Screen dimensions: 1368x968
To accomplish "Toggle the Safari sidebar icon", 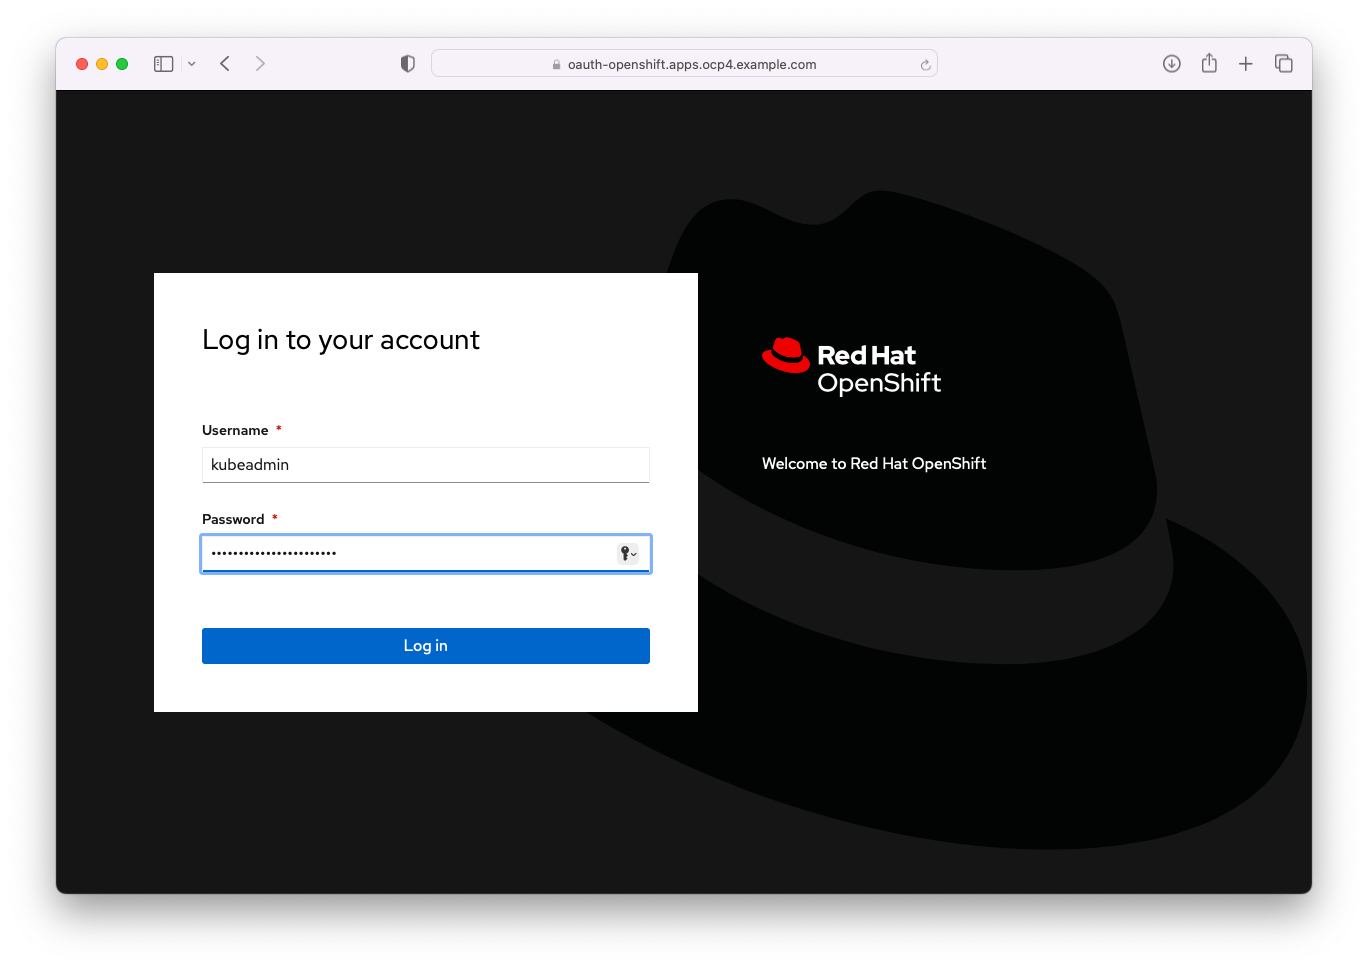I will pyautogui.click(x=164, y=64).
